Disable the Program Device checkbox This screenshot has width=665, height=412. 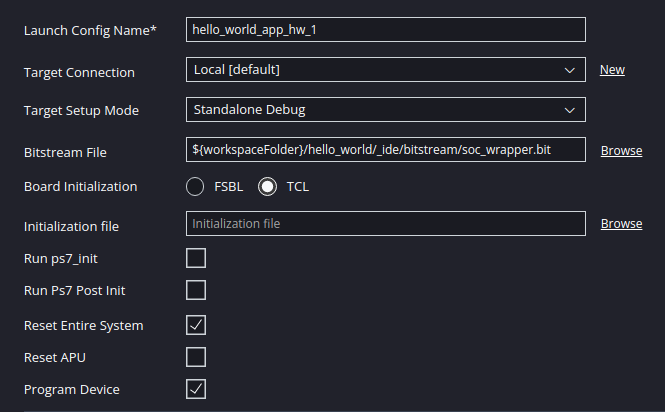[x=196, y=388]
